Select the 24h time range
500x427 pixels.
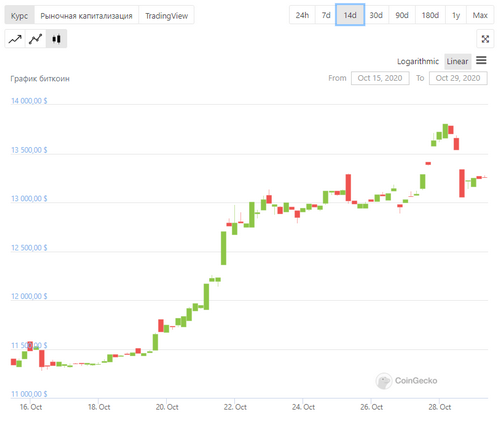[x=302, y=15]
